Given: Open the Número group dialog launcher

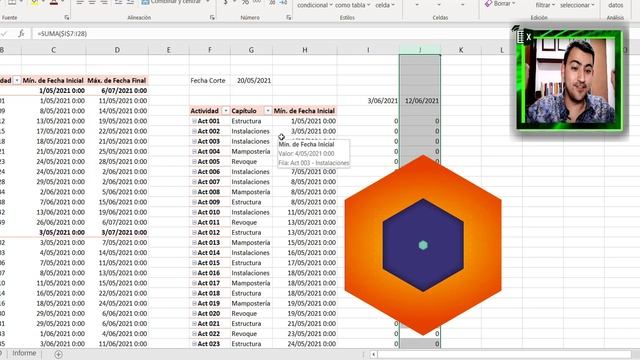Looking at the screenshot, I should coord(289,18).
